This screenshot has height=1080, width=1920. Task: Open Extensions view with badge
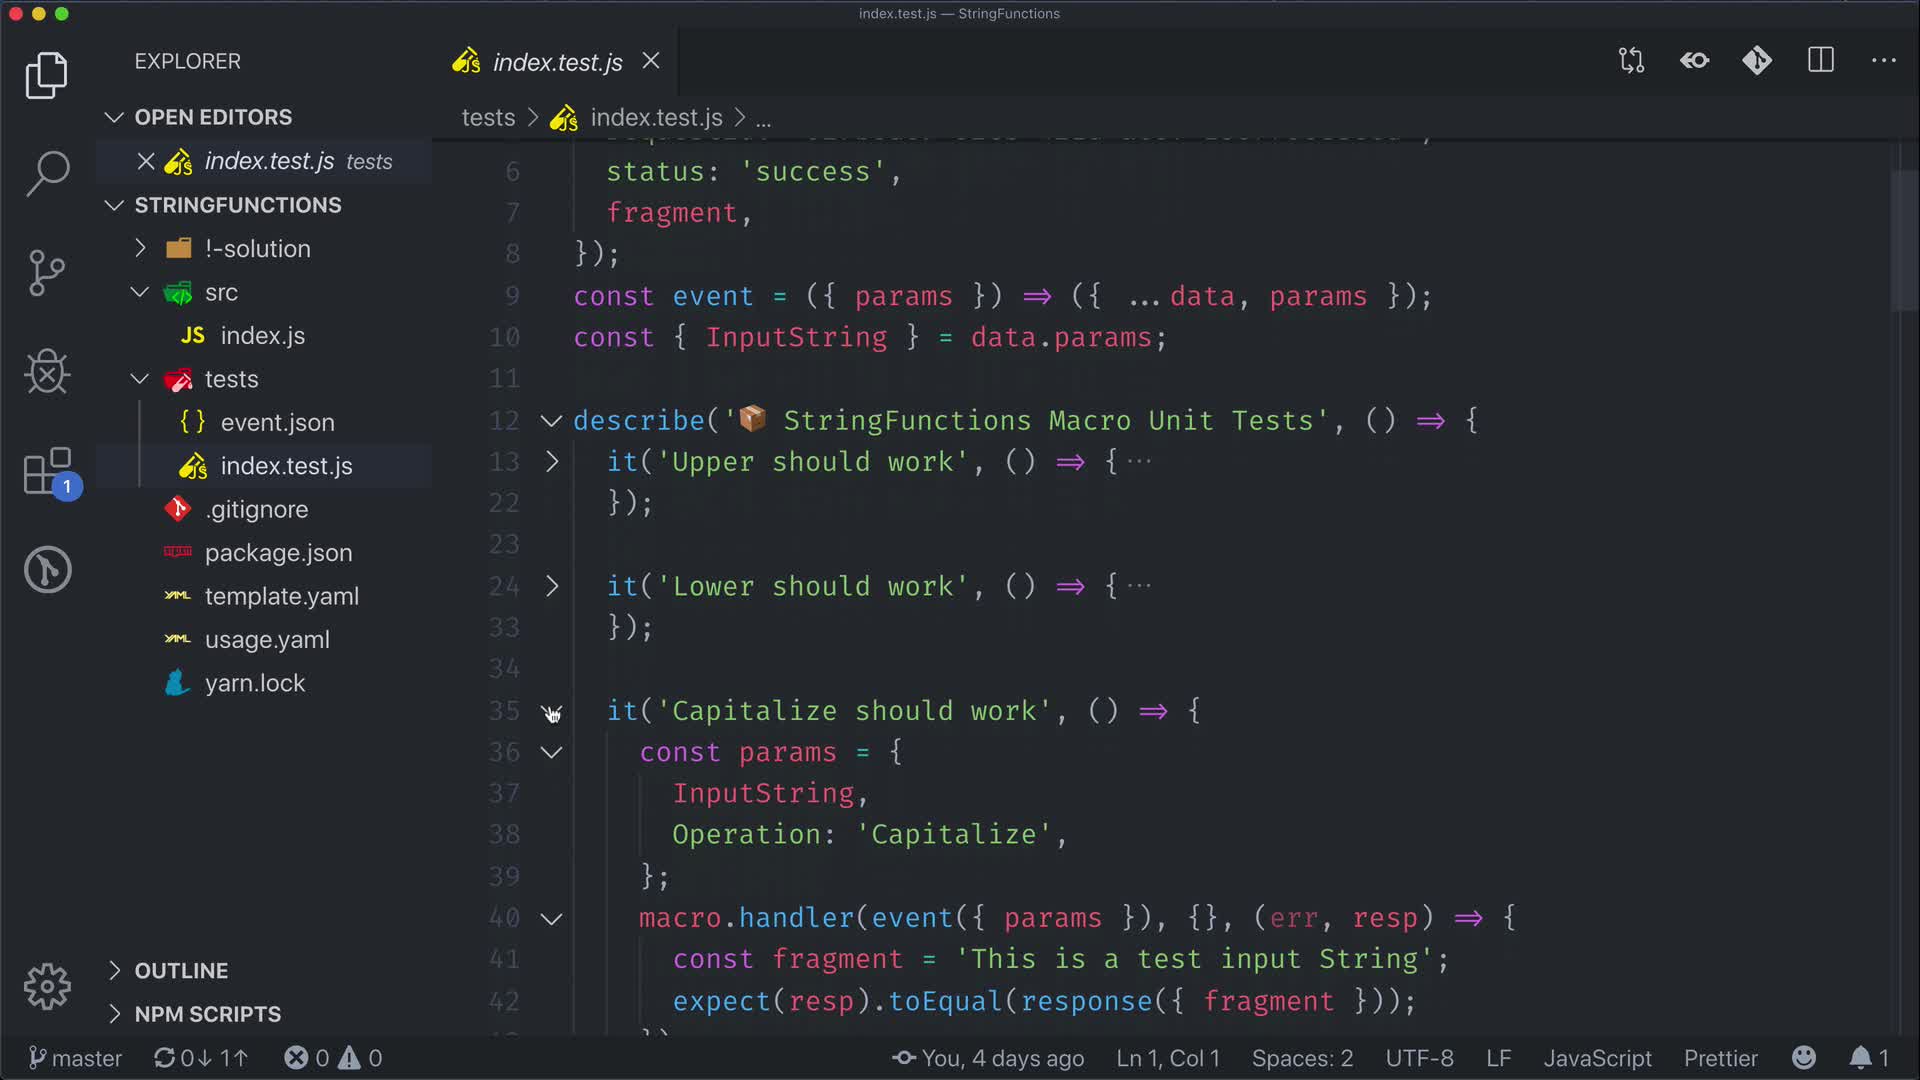[x=47, y=471]
